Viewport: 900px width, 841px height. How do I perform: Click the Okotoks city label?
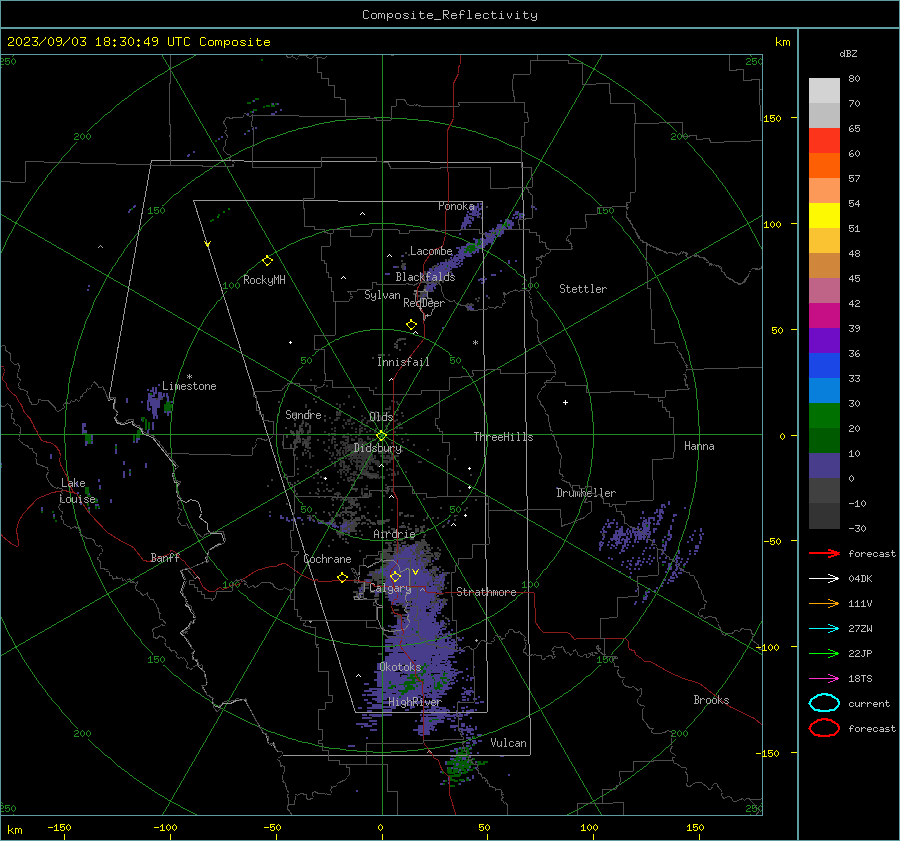pyautogui.click(x=399, y=667)
